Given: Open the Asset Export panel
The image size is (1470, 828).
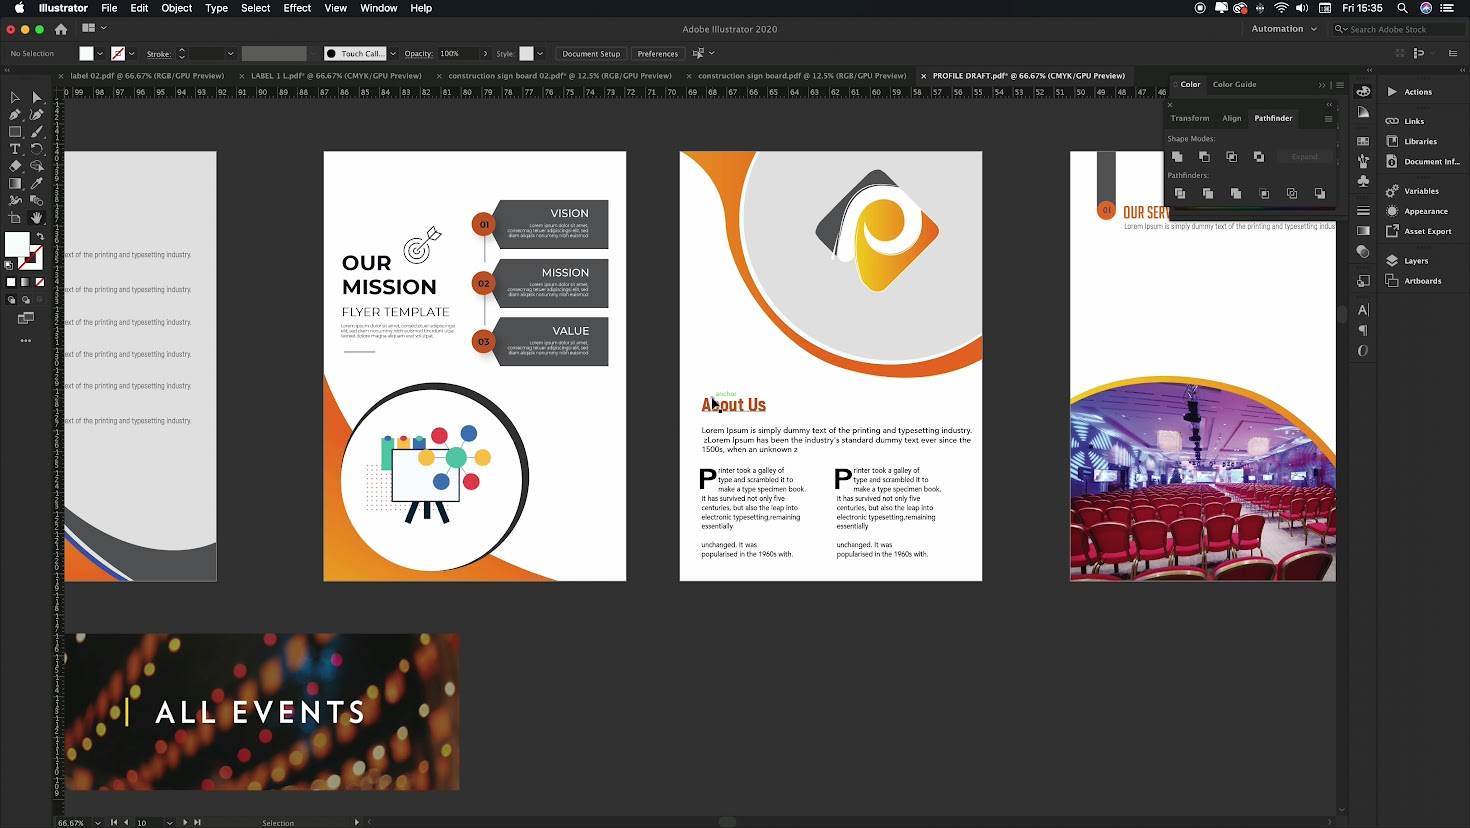Looking at the screenshot, I should [x=1427, y=231].
